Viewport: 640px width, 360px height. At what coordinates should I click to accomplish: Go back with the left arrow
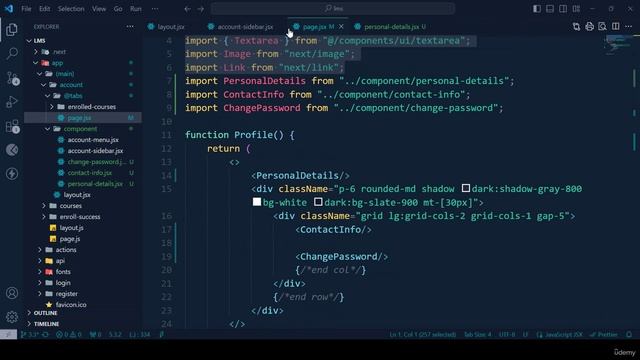pos(187,9)
